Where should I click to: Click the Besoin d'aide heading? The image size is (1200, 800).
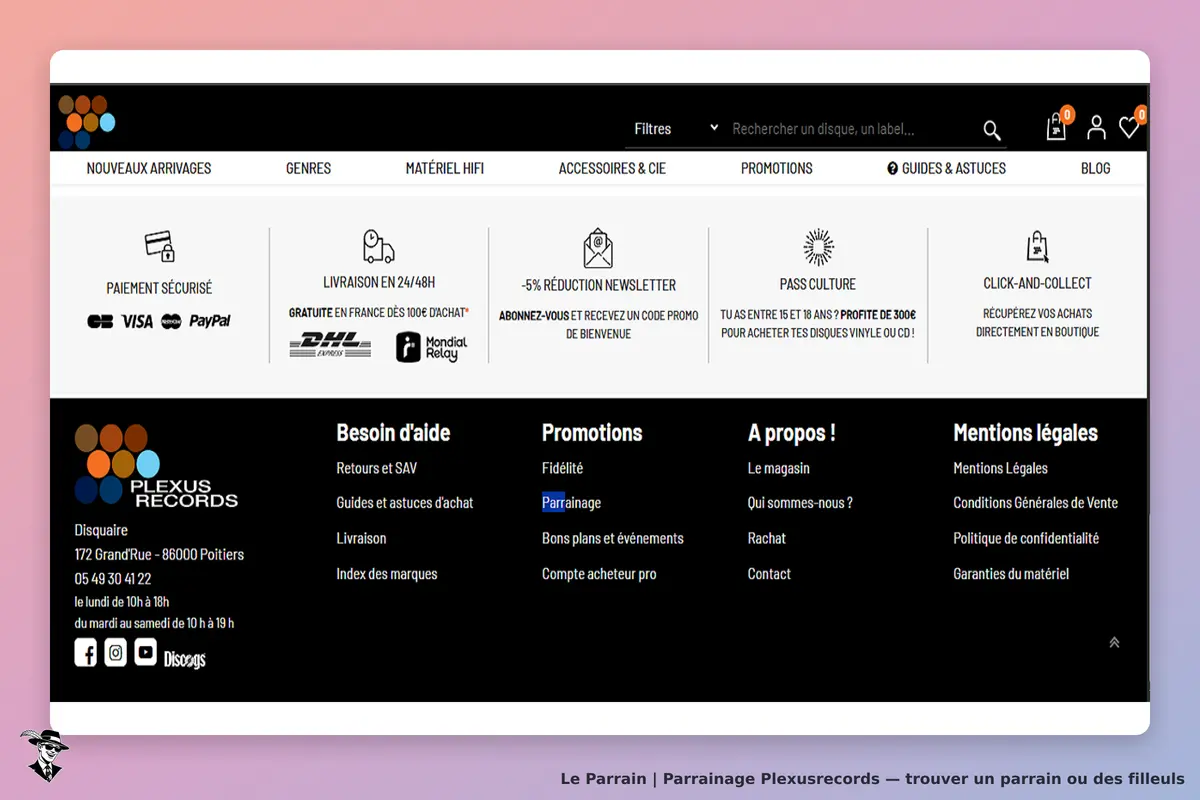[x=393, y=433]
